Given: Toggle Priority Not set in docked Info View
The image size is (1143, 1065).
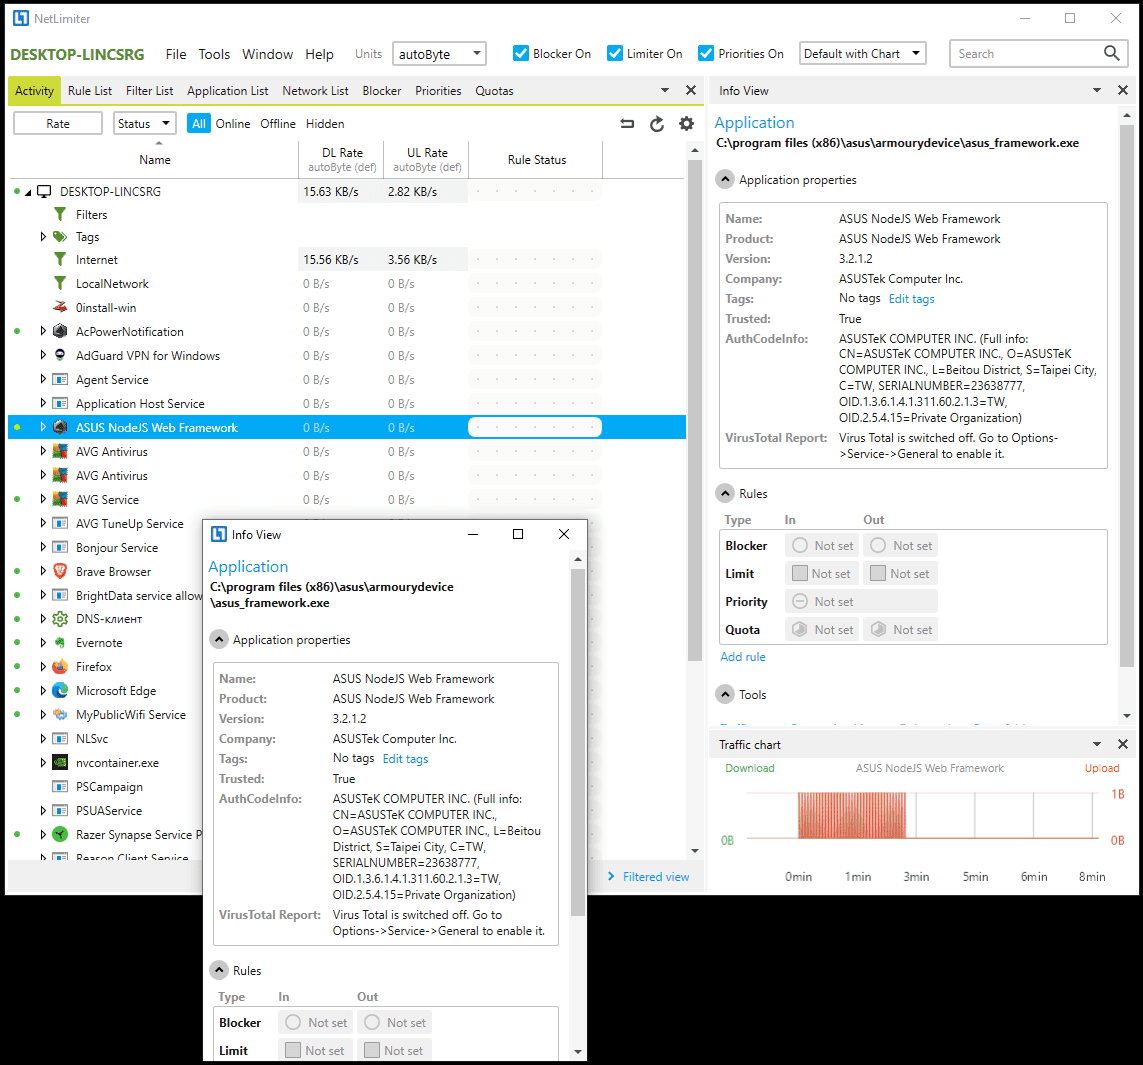Looking at the screenshot, I should [x=862, y=601].
